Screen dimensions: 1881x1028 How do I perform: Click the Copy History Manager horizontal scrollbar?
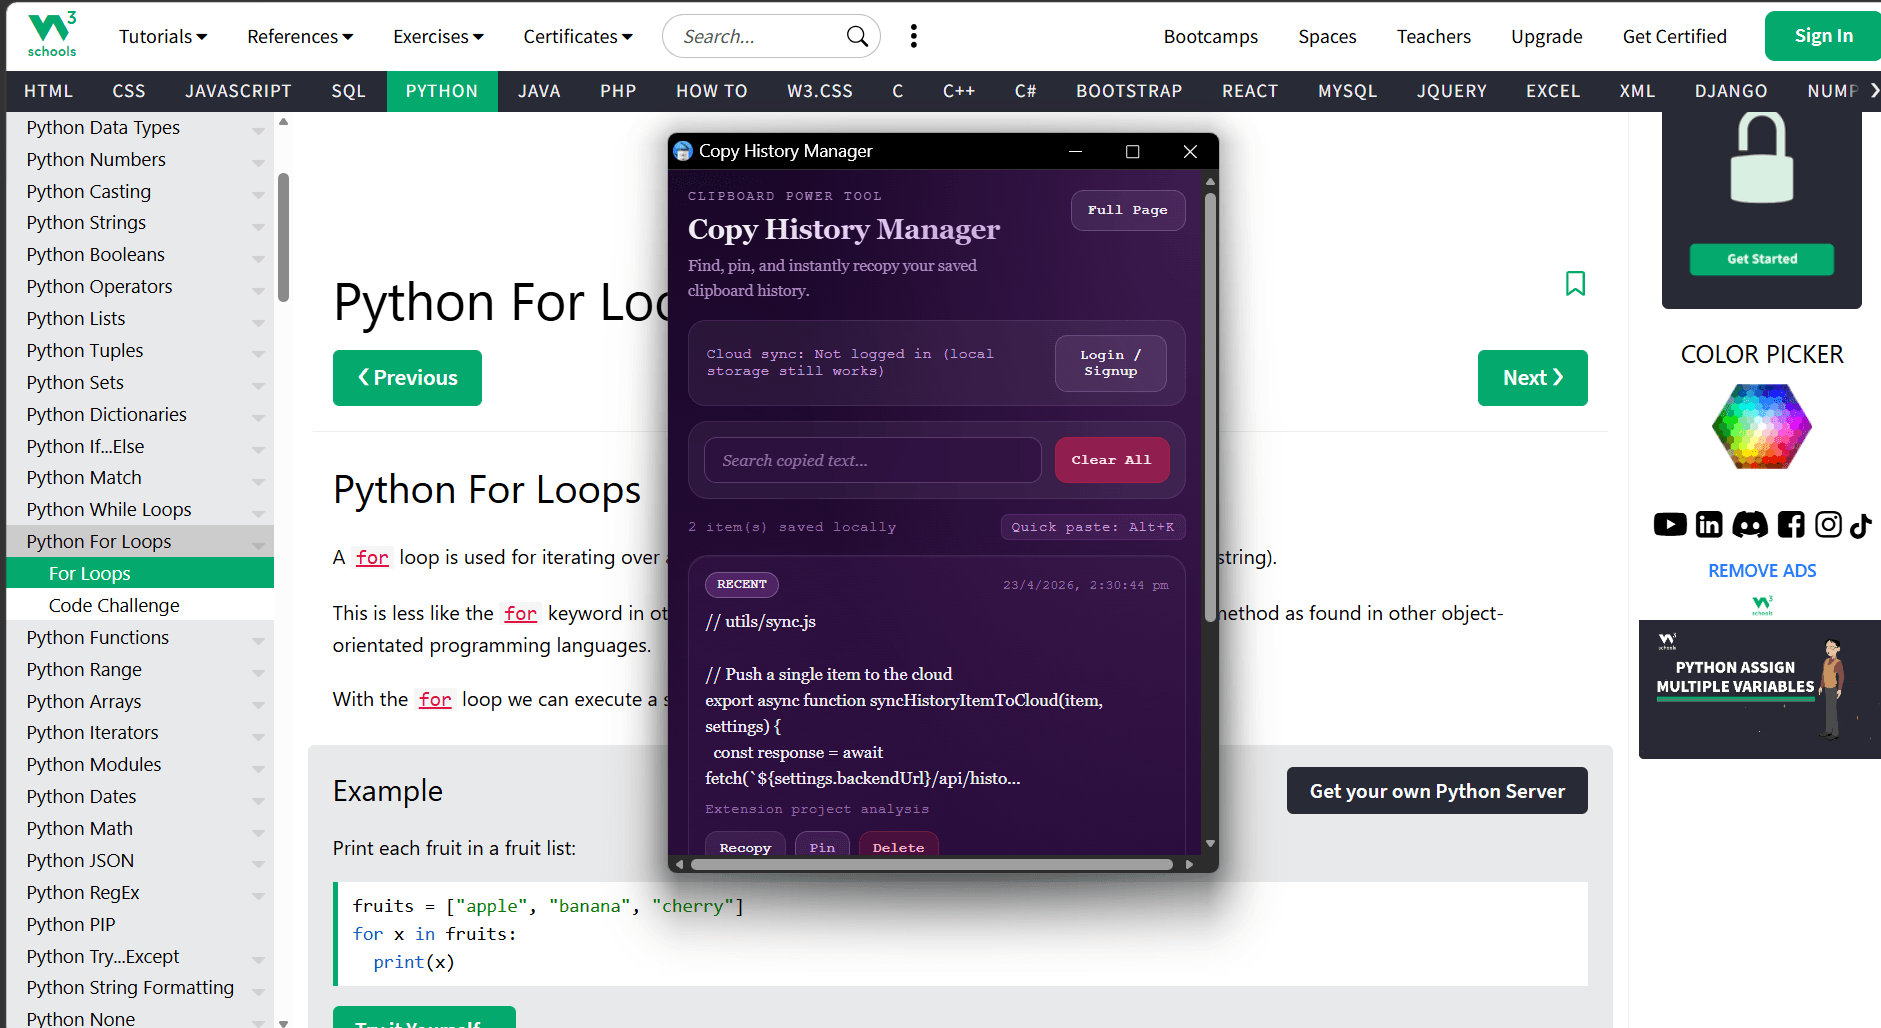(x=931, y=864)
